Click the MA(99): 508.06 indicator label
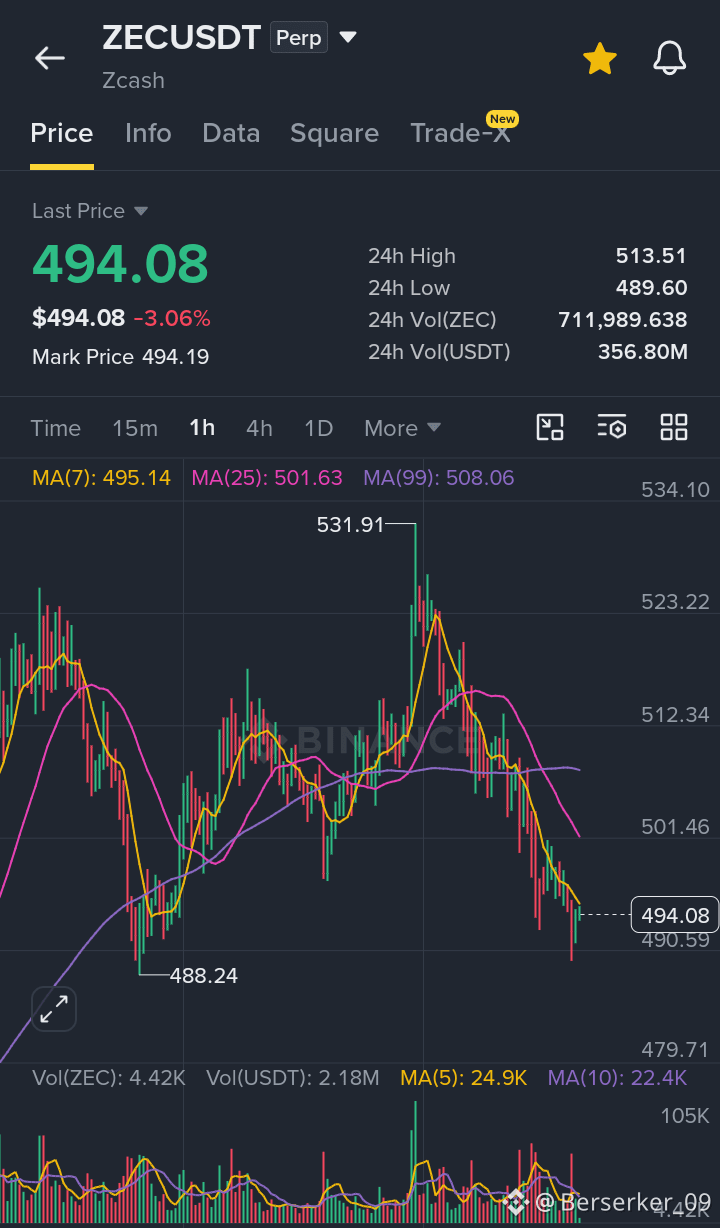 click(x=439, y=478)
